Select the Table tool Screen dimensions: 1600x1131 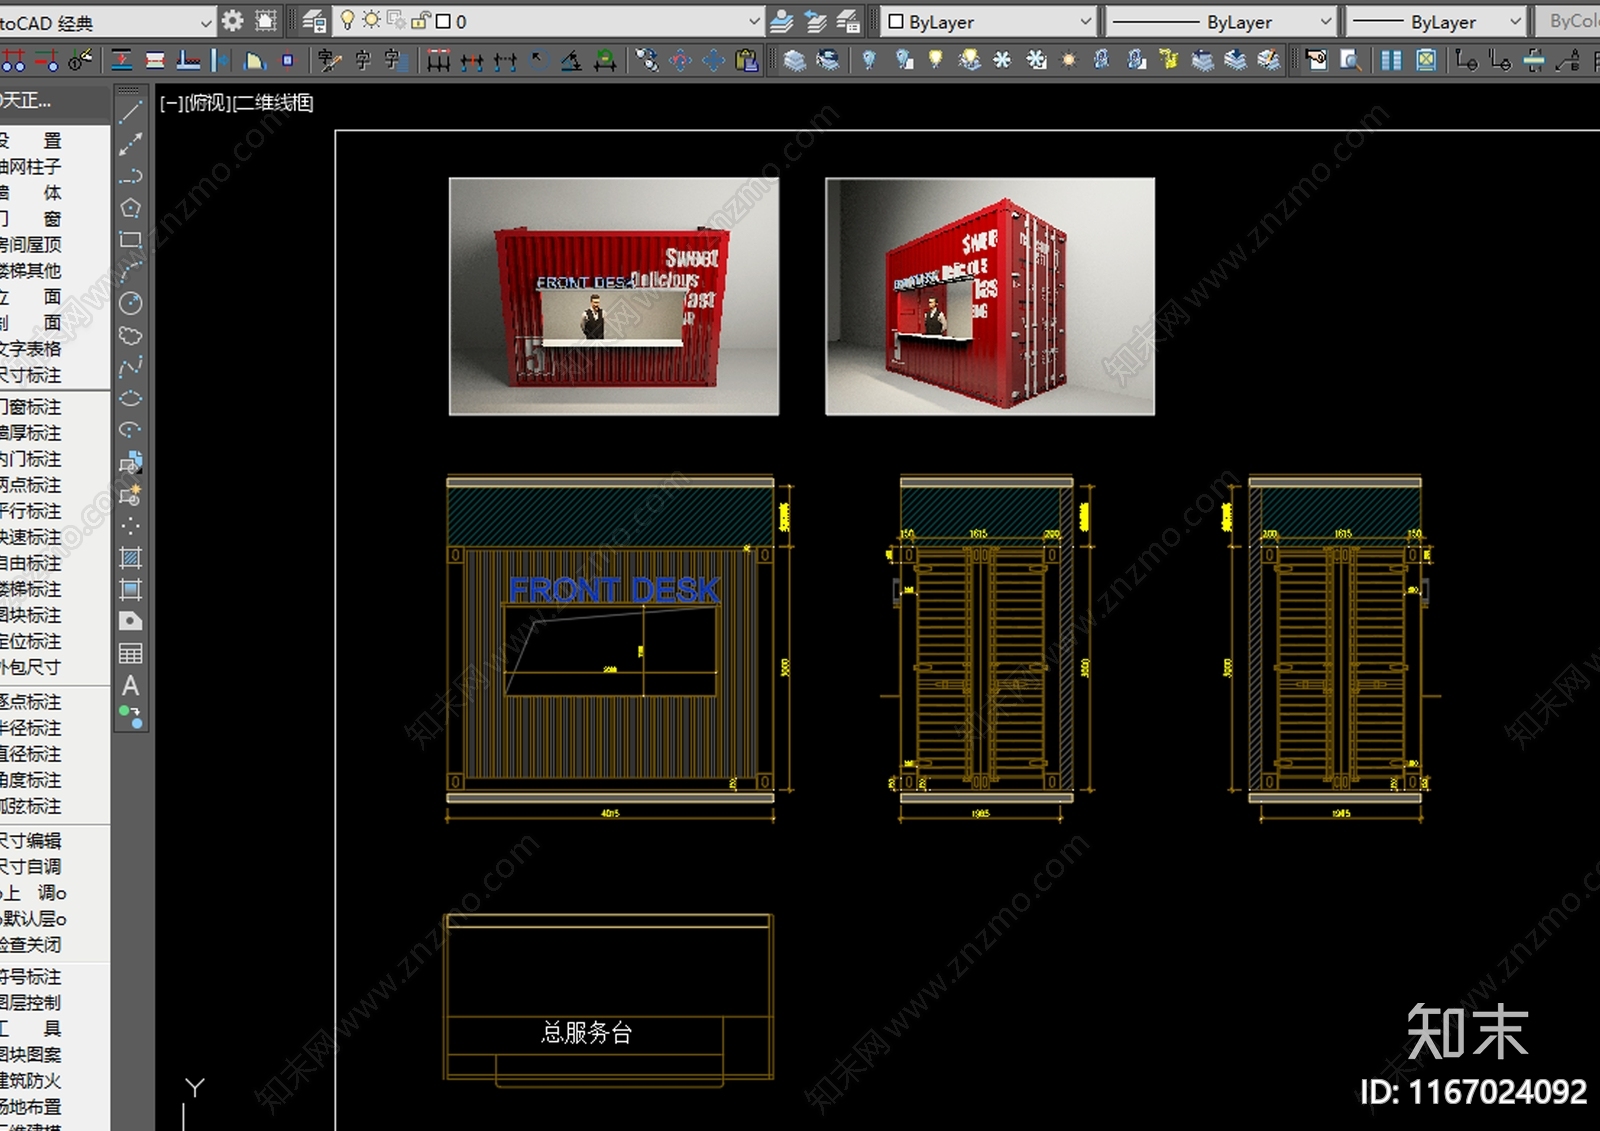coord(130,653)
